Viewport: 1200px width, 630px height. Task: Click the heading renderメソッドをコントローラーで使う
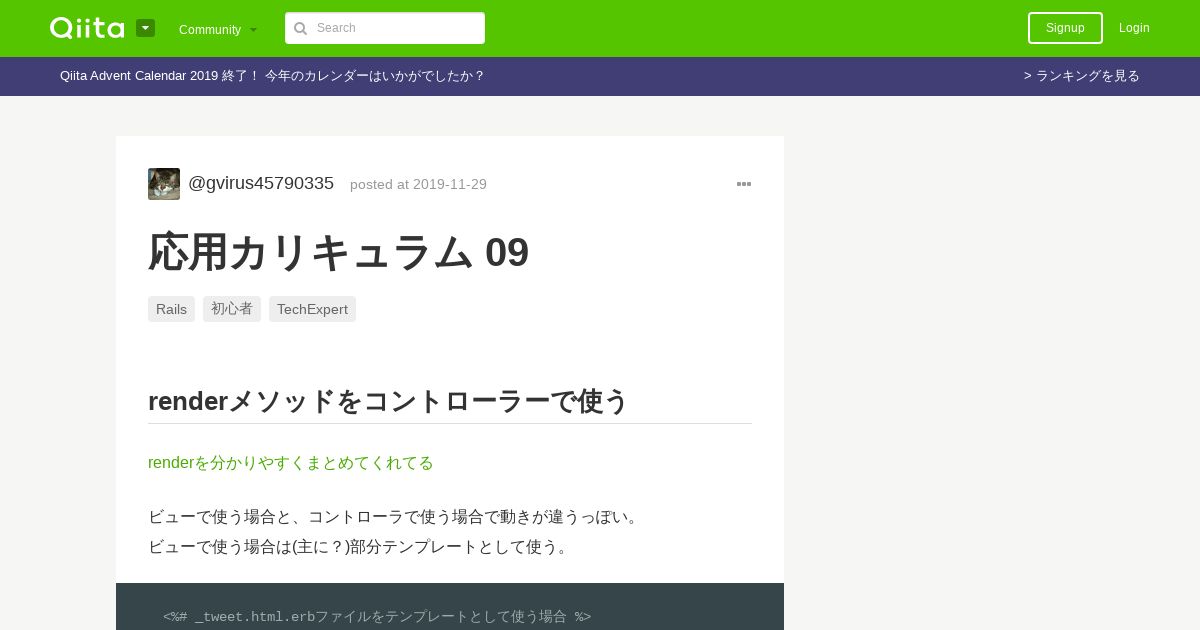pos(388,401)
